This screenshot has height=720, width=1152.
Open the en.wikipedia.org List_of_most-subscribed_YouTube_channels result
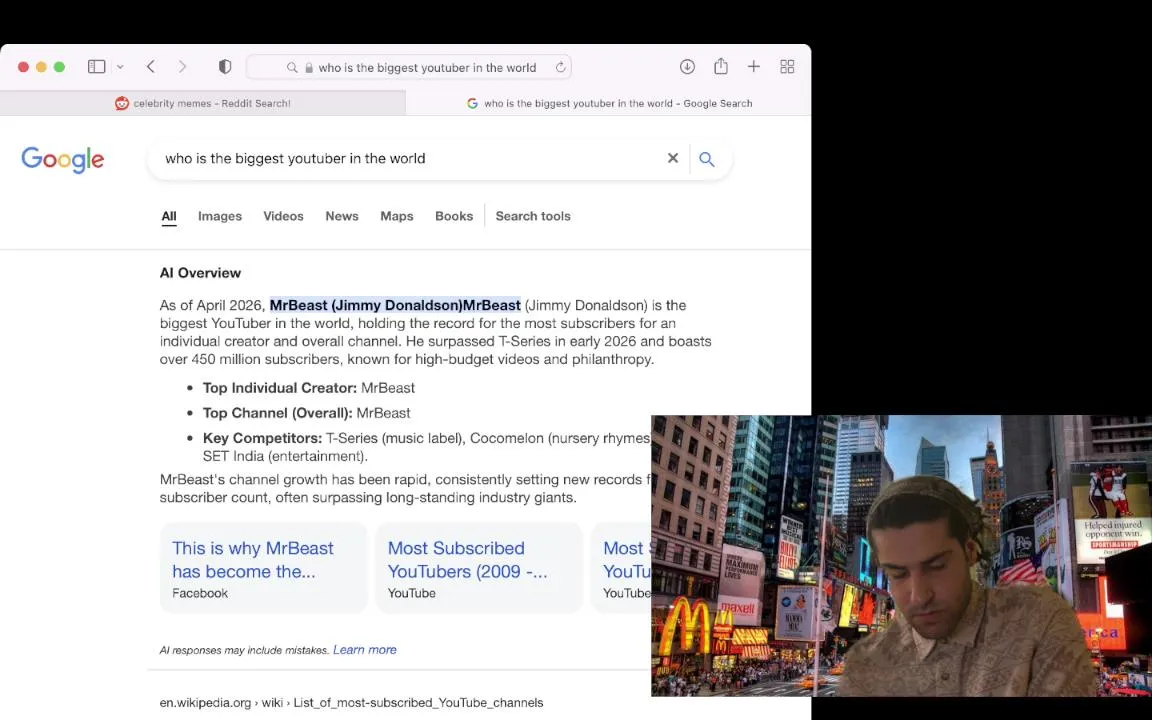[351, 702]
